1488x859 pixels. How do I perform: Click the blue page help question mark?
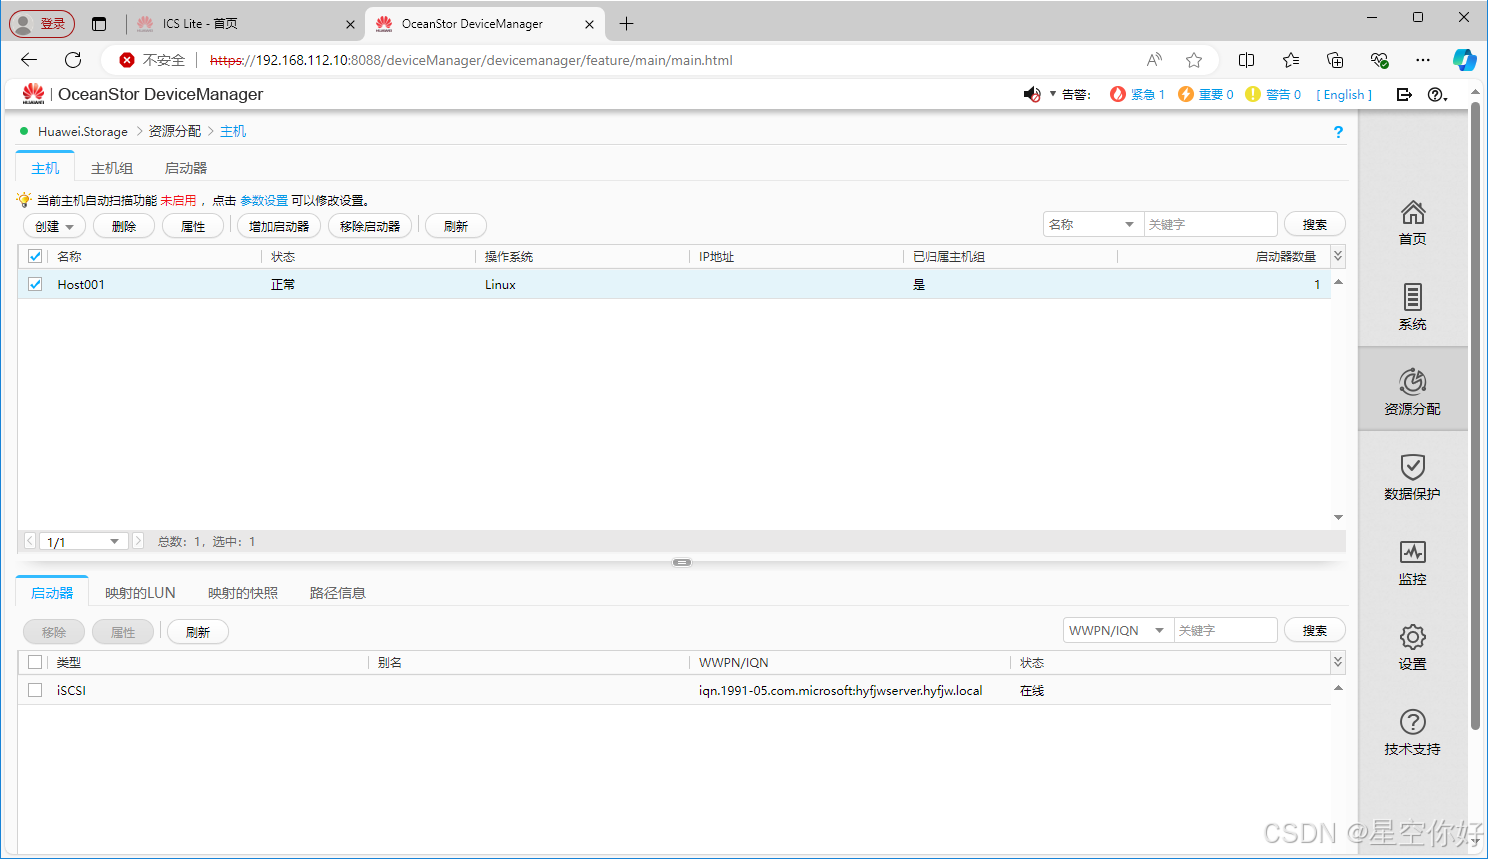pyautogui.click(x=1338, y=132)
